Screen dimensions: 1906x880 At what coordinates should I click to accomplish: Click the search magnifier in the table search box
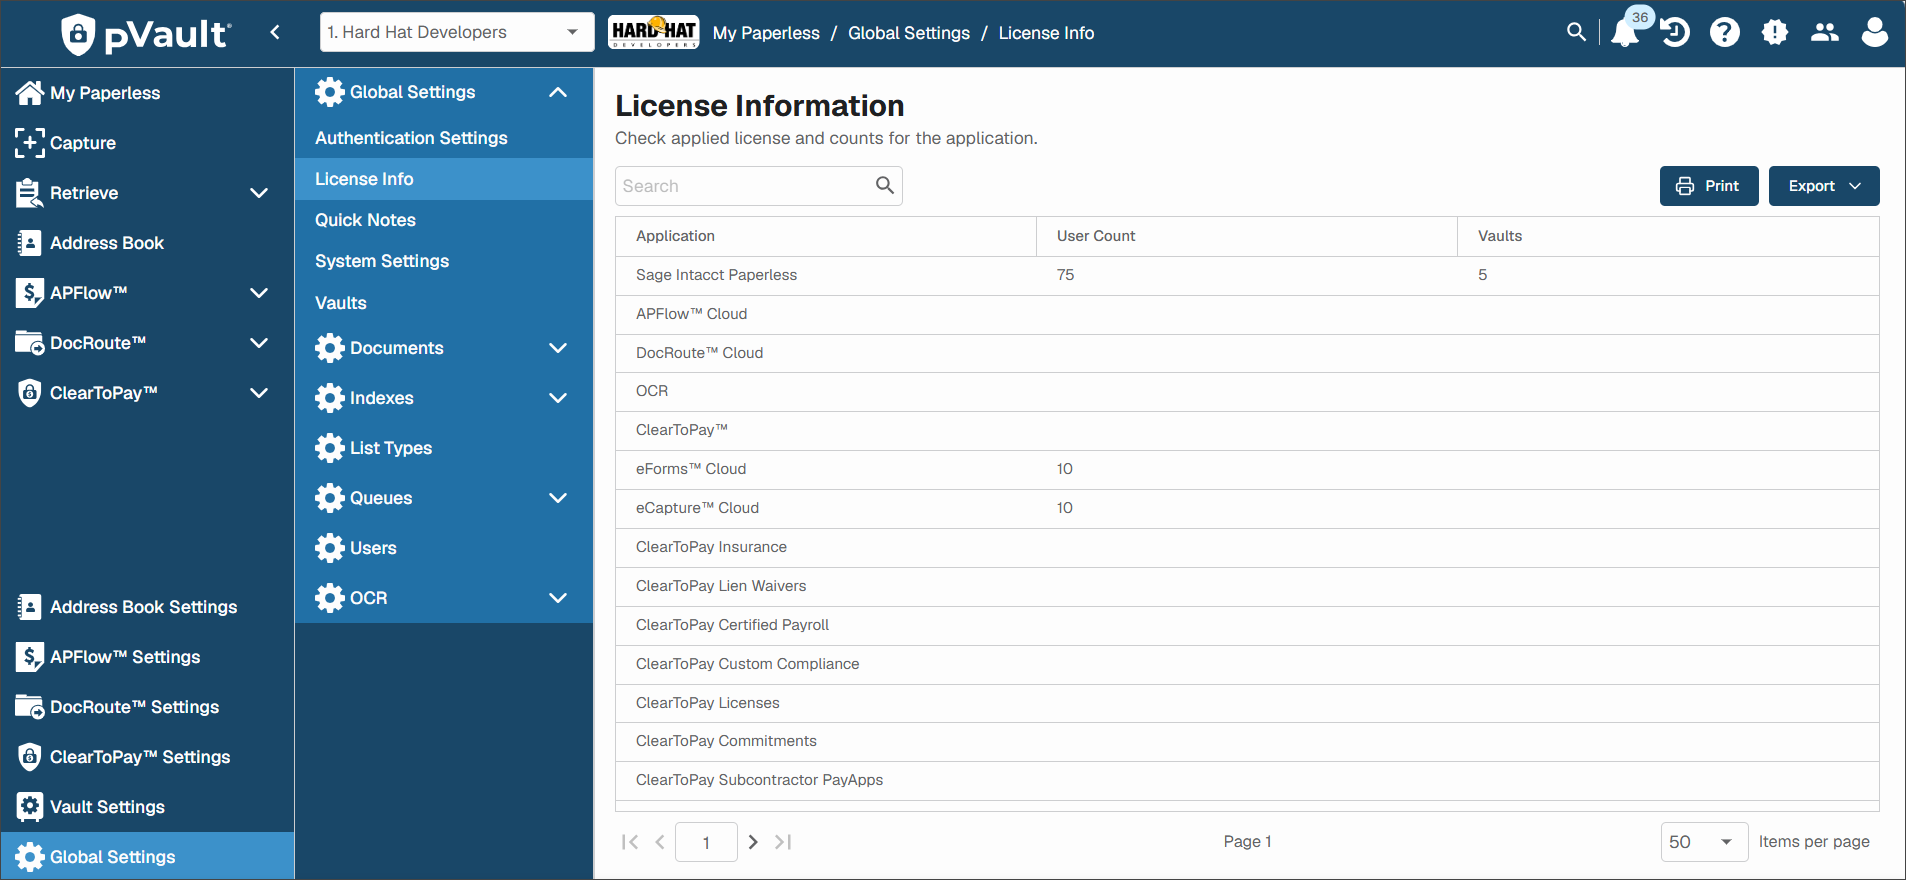pos(885,185)
